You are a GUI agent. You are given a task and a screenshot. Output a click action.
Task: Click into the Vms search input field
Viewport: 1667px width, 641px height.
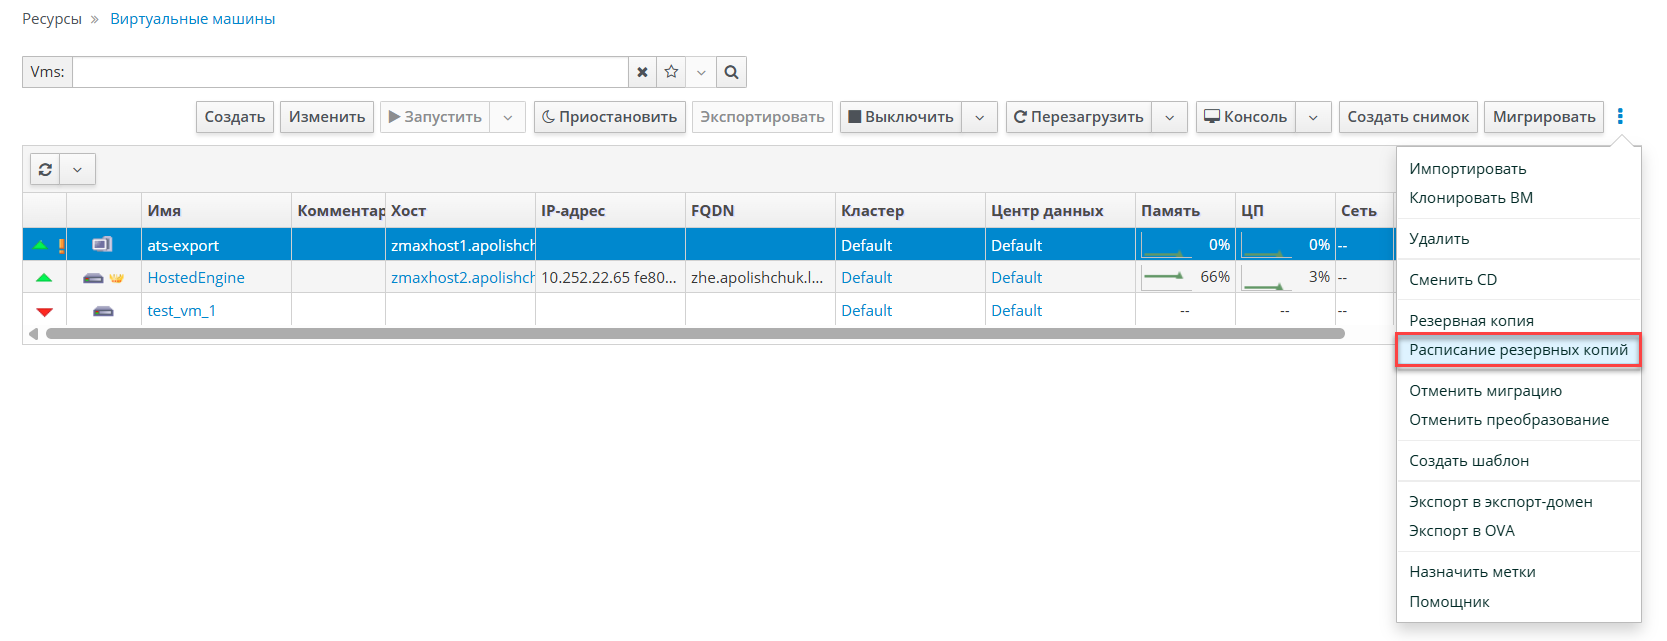click(x=350, y=72)
